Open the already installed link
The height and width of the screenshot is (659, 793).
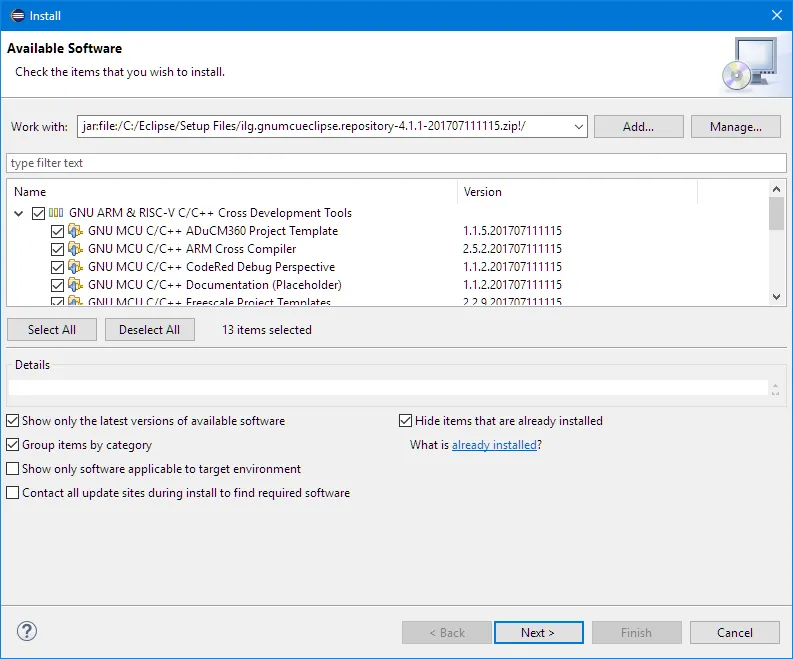tap(494, 445)
